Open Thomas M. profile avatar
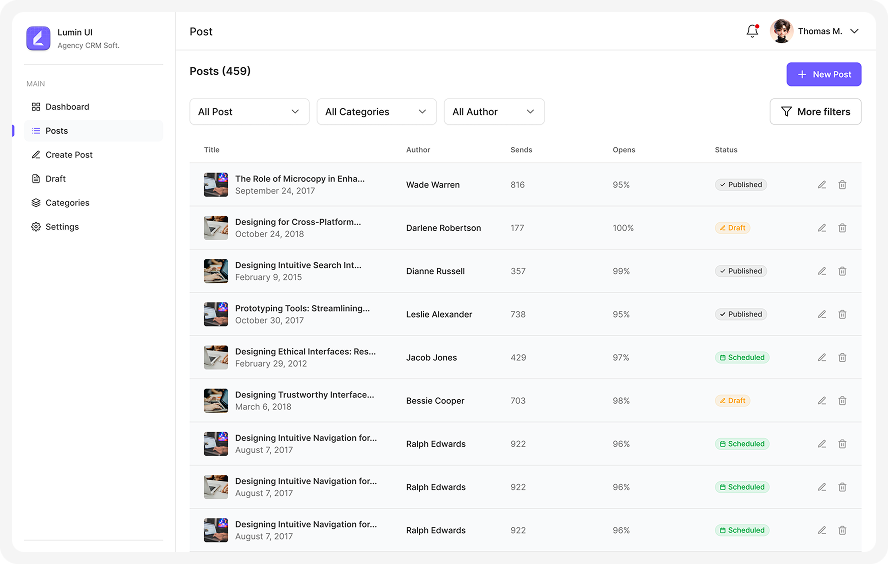 [x=782, y=31]
